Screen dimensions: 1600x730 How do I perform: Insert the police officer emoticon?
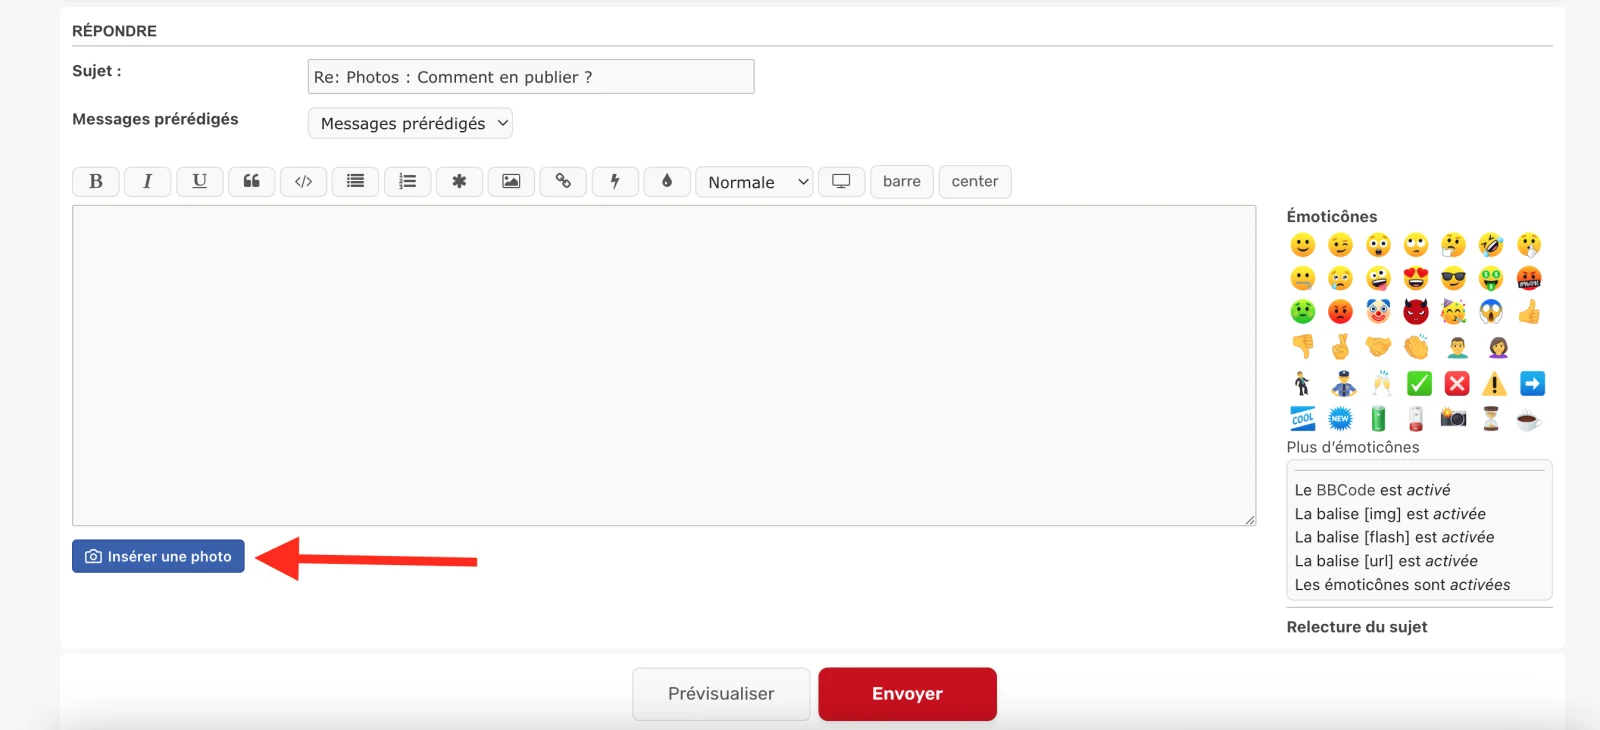click(1343, 384)
